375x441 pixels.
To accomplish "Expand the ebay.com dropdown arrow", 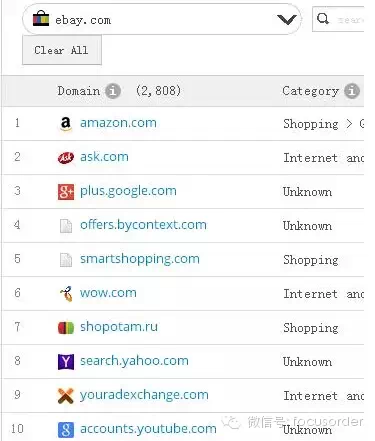I will 287,20.
